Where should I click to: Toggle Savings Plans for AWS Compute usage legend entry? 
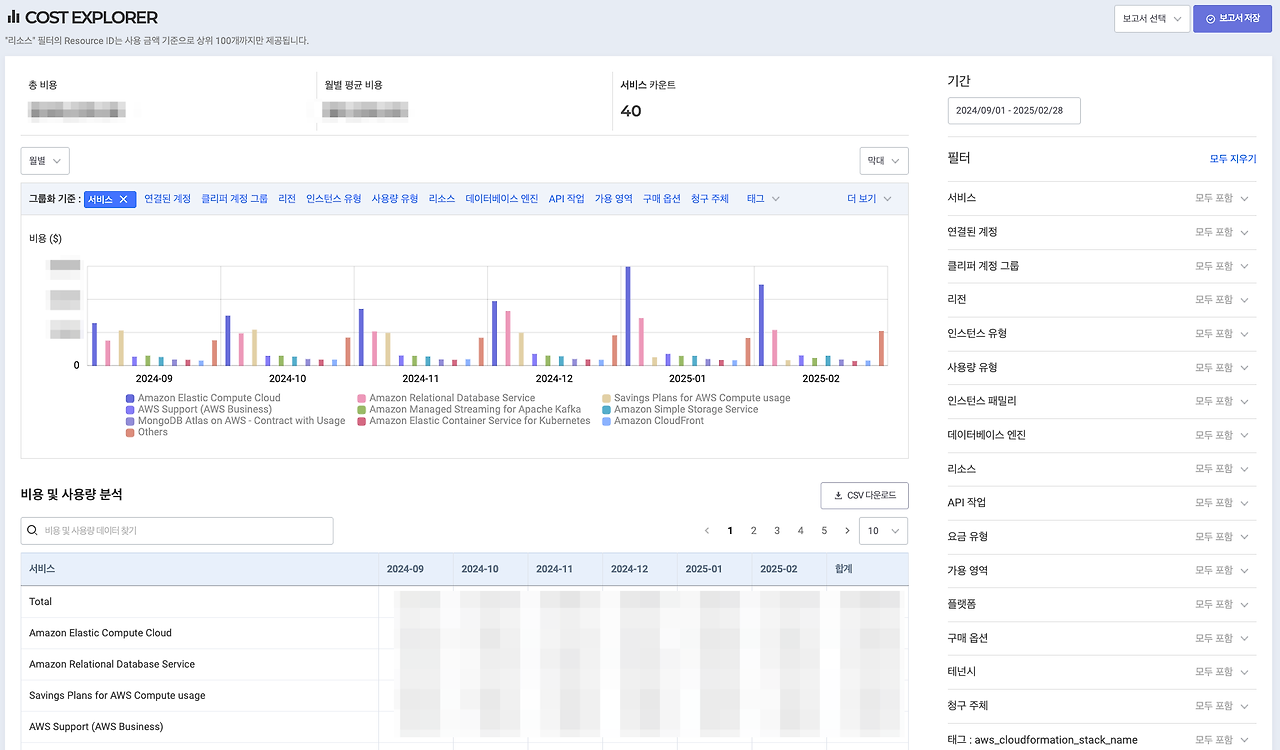tap(696, 398)
